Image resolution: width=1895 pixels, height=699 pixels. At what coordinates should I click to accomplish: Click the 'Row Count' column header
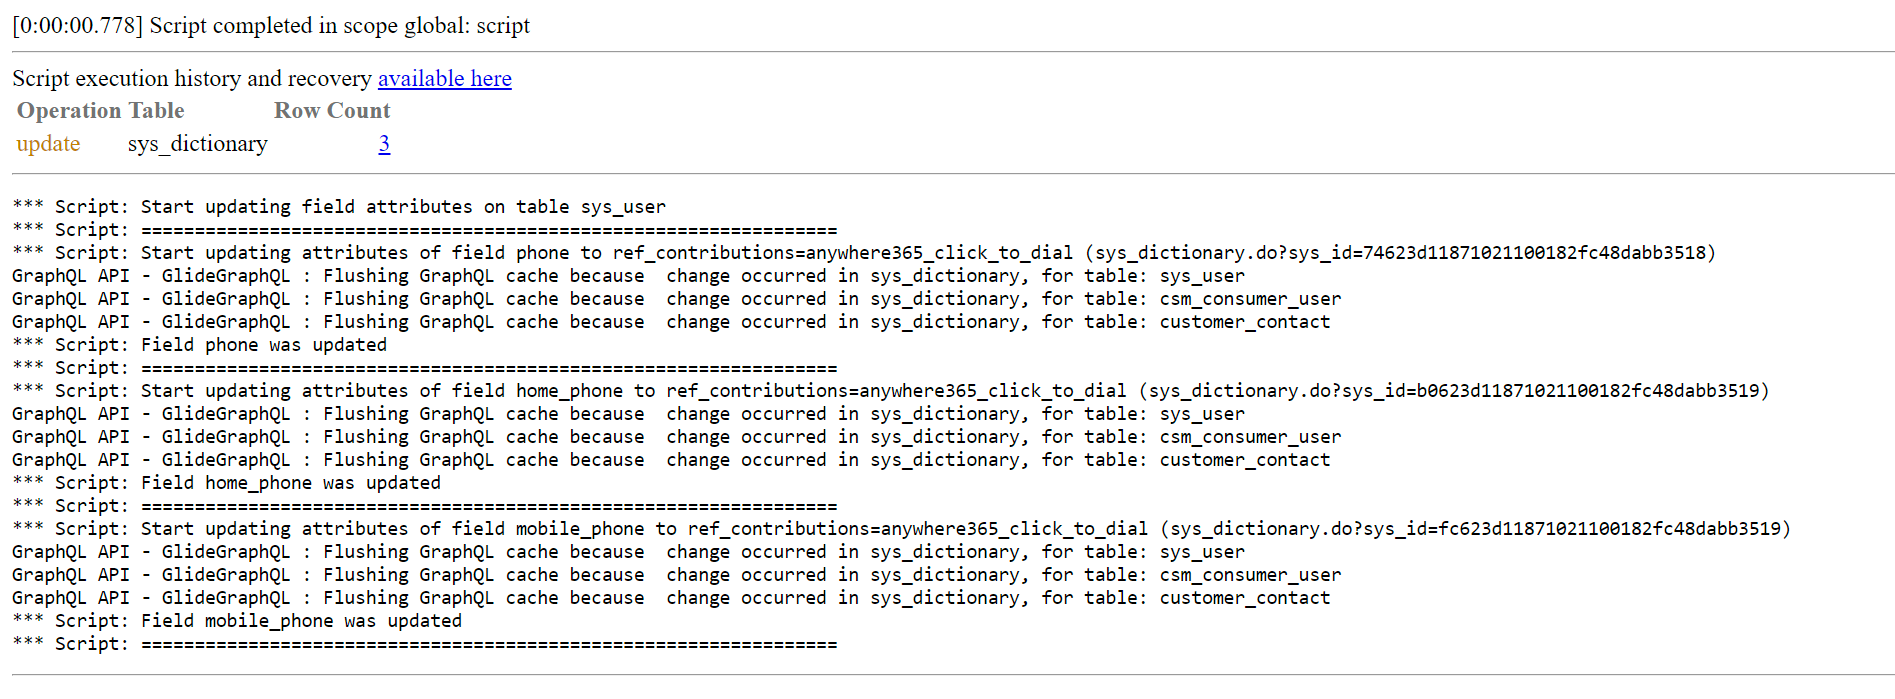pyautogui.click(x=332, y=111)
